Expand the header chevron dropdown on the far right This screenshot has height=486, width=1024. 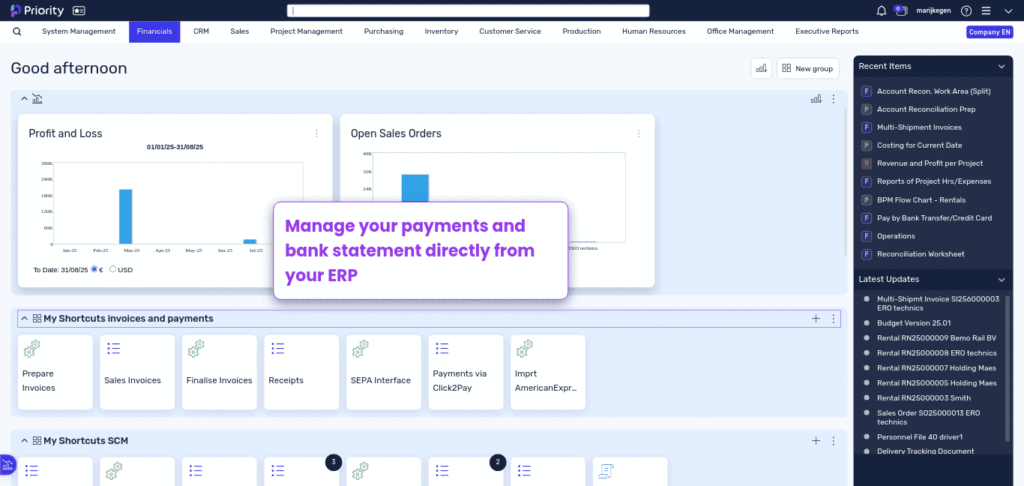tap(1006, 10)
